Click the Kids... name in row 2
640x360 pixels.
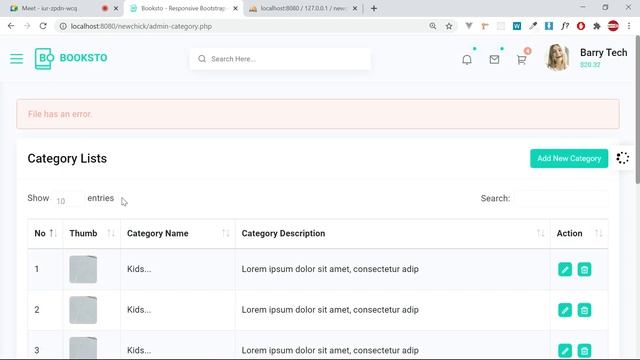point(139,310)
